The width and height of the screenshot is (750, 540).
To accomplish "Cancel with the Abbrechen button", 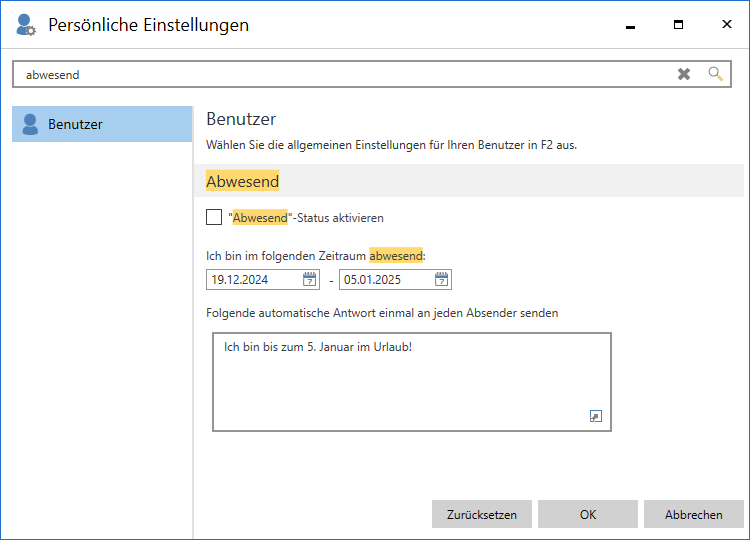I will click(694, 514).
